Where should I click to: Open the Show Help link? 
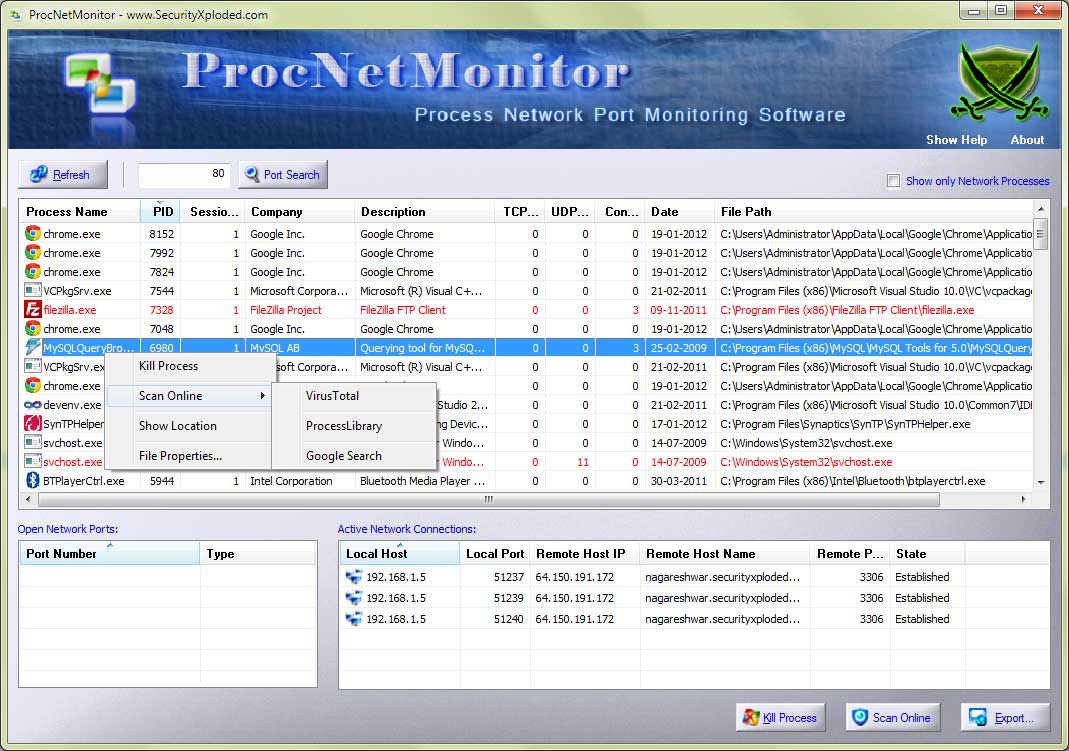click(x=956, y=140)
